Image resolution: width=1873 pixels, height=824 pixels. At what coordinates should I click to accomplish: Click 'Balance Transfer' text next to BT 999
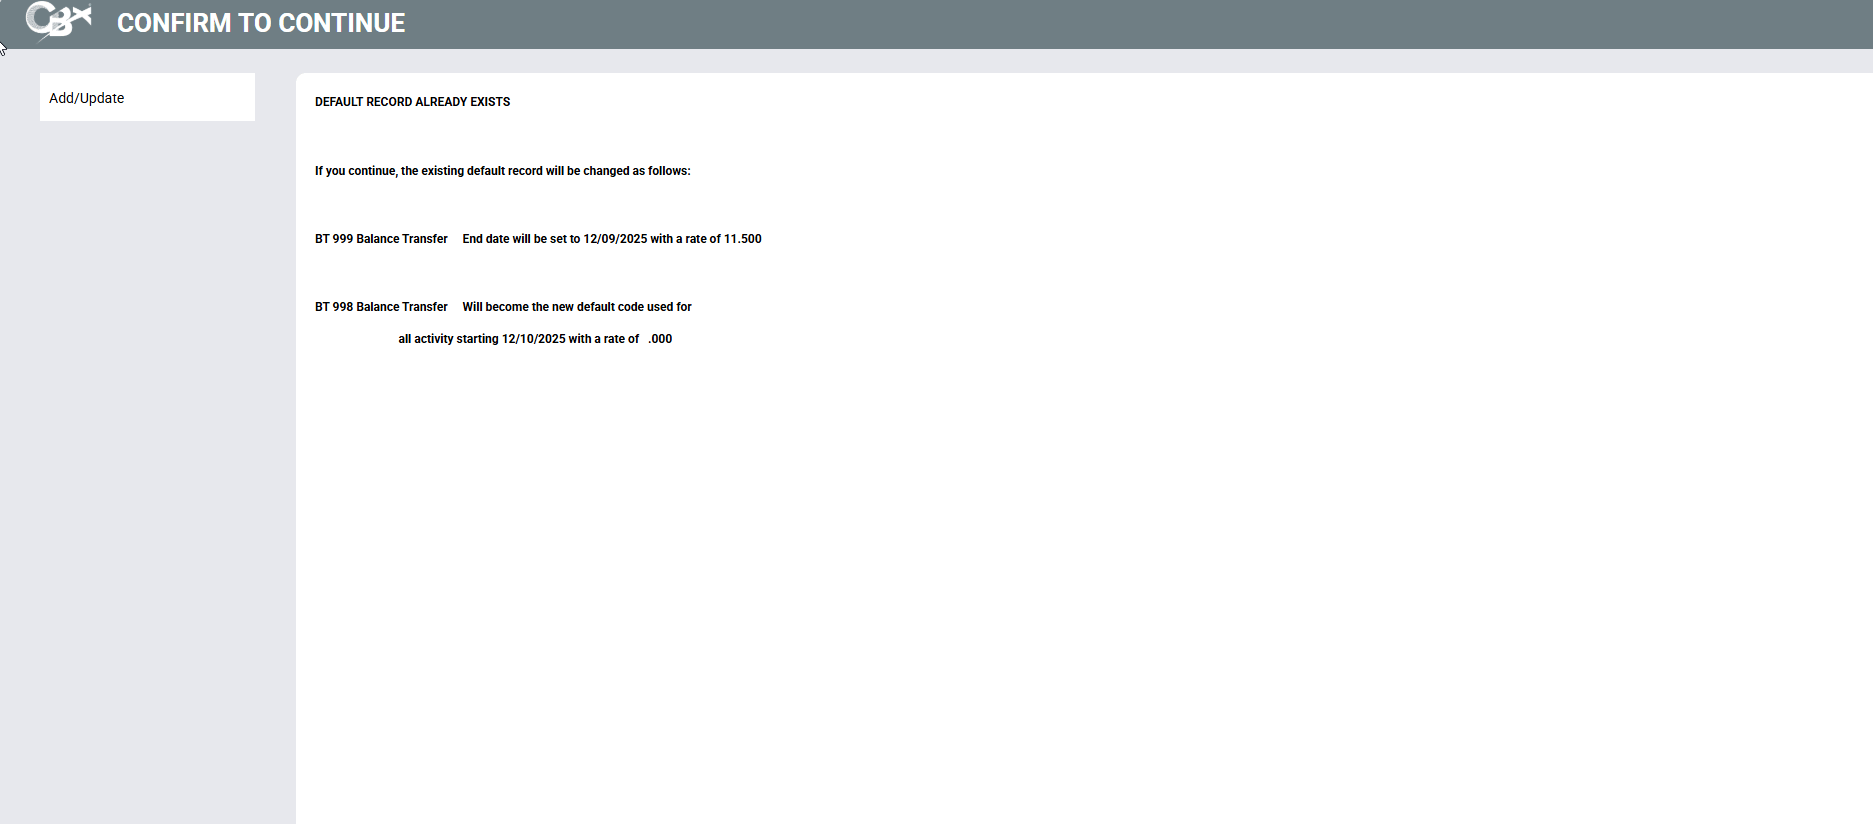coord(402,239)
